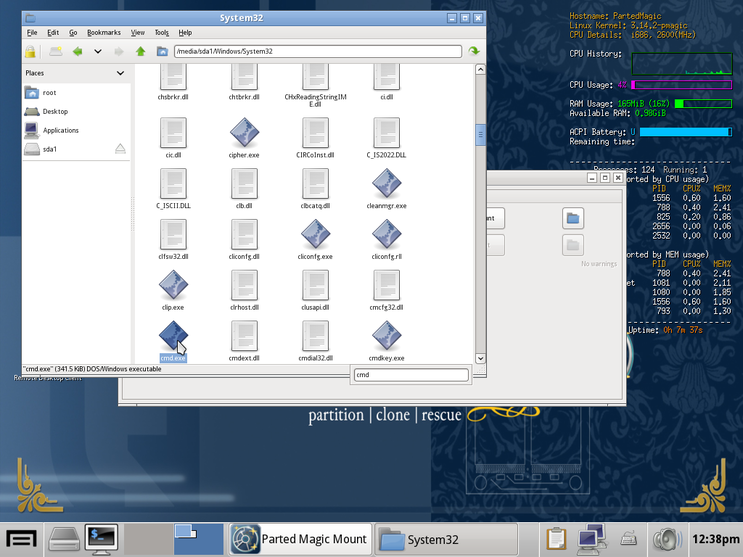743x557 pixels.
Task: Select the cmdext.dll file
Action: tap(244, 340)
